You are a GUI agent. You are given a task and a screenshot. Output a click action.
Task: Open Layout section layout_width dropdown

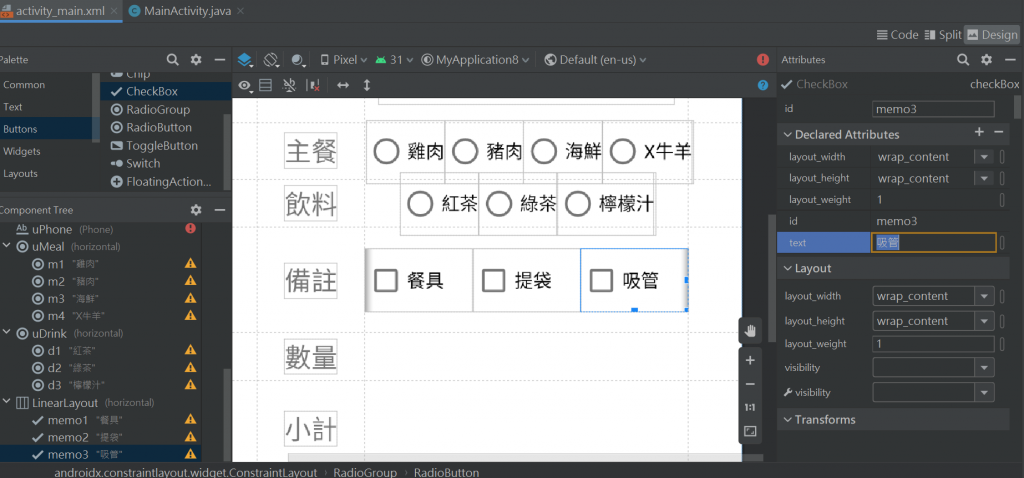coord(984,296)
